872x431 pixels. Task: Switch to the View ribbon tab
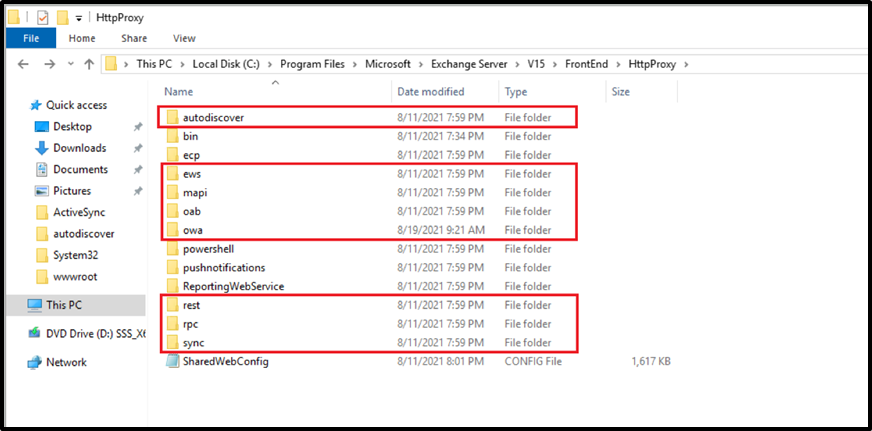tap(184, 38)
